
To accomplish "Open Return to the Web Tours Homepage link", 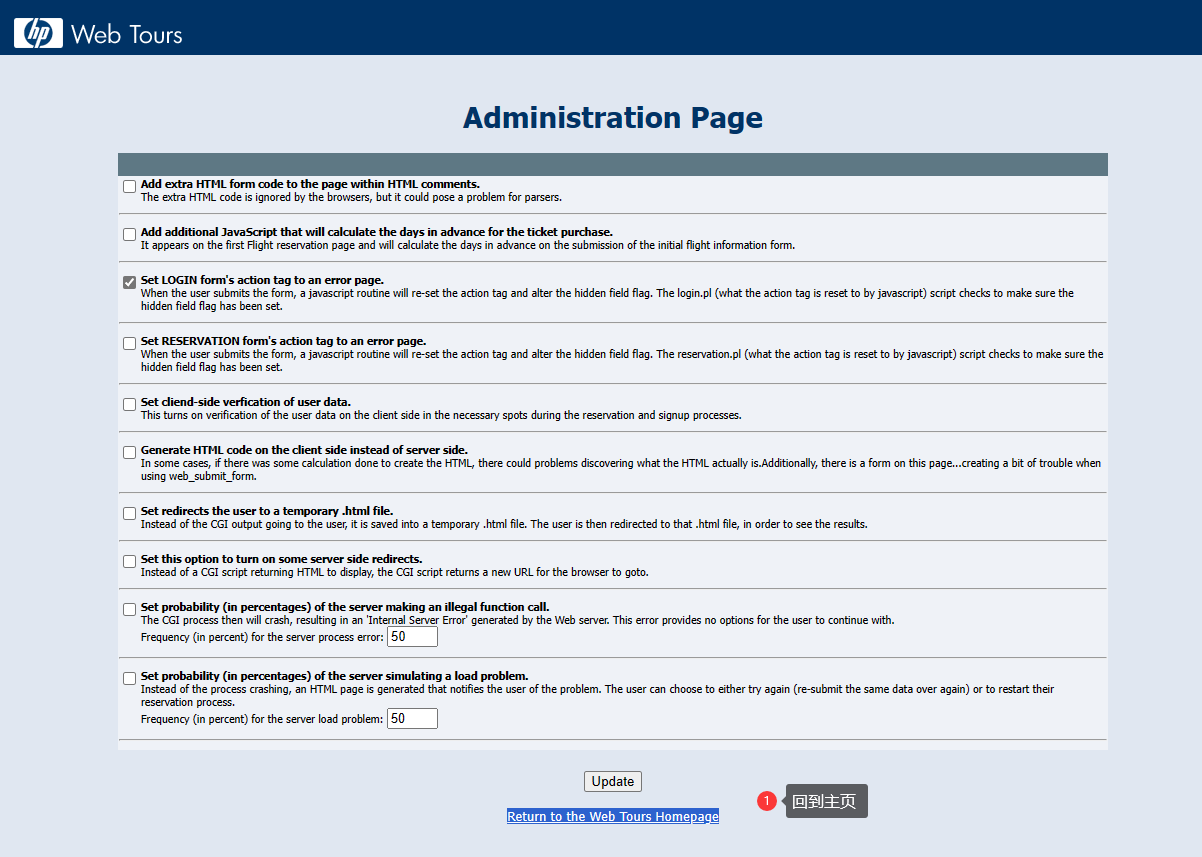I will click(x=613, y=817).
